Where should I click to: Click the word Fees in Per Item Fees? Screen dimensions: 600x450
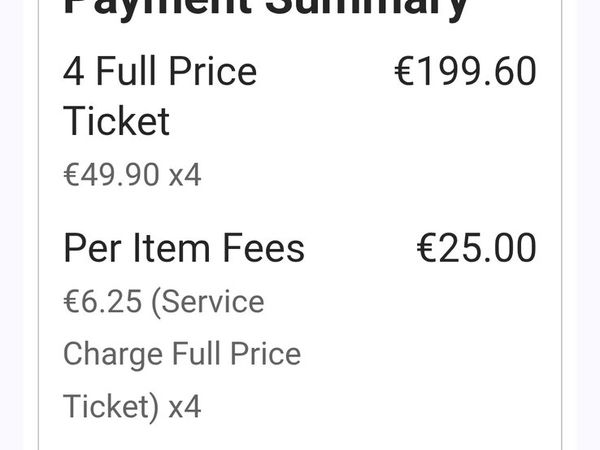pyautogui.click(x=264, y=248)
